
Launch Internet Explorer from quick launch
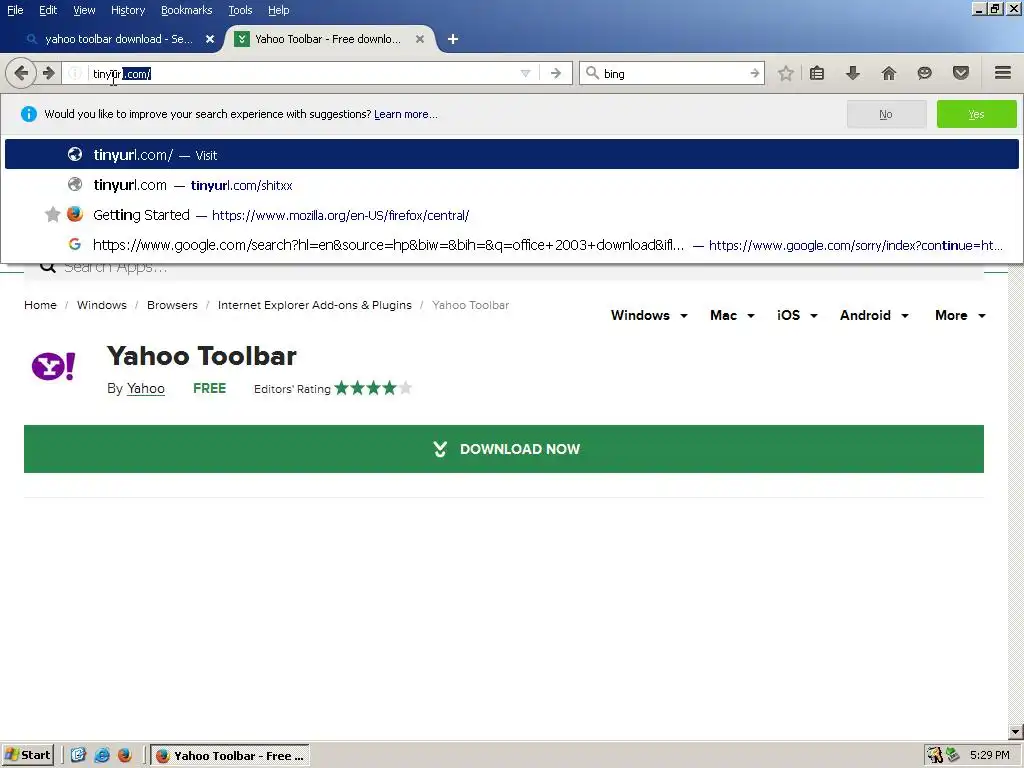(102, 756)
